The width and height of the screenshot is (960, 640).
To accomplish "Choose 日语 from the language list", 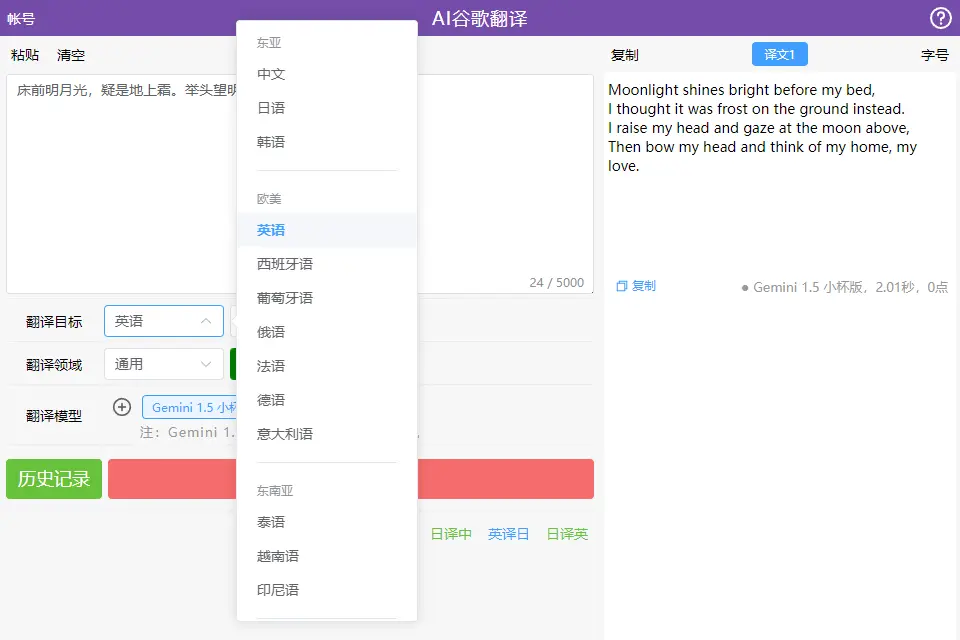I will click(x=327, y=108).
